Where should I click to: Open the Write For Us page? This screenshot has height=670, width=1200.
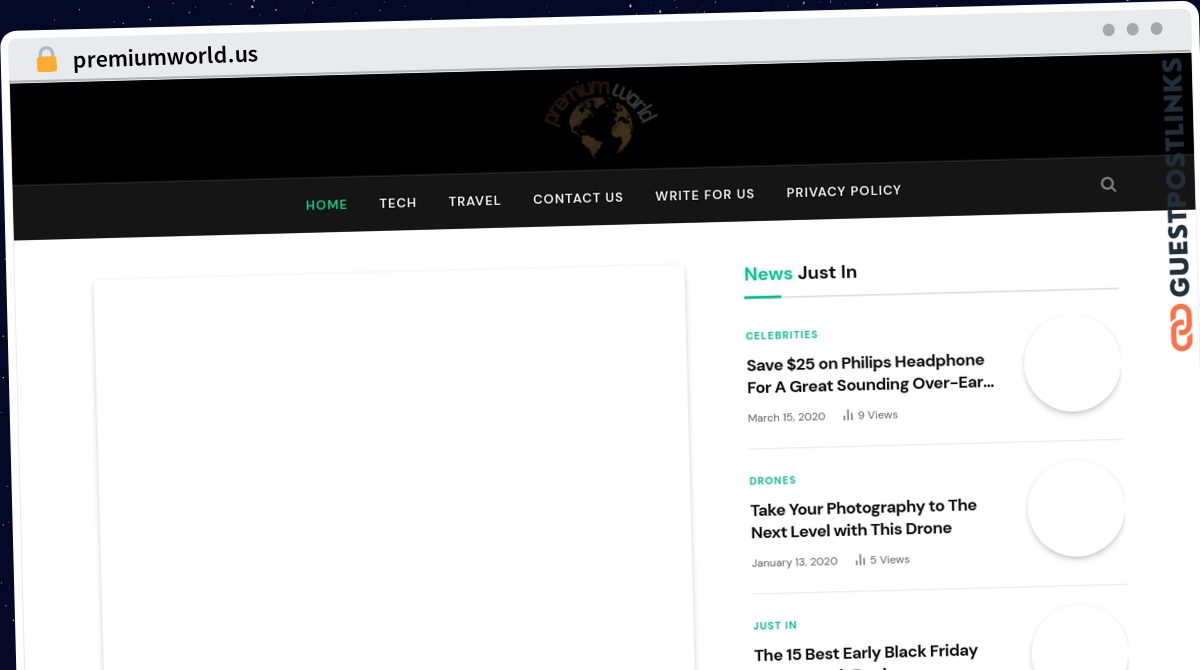pyautogui.click(x=705, y=194)
